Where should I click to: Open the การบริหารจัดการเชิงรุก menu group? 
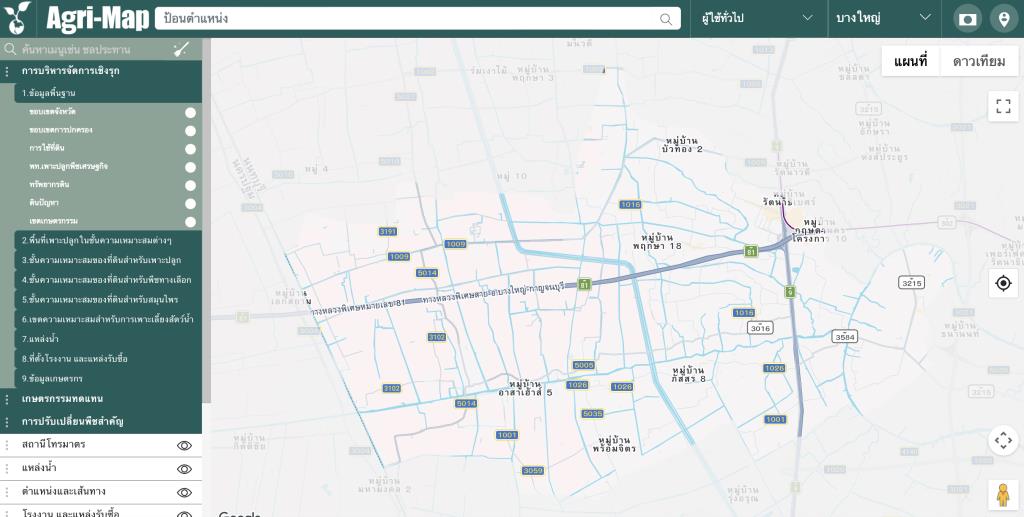click(x=101, y=71)
